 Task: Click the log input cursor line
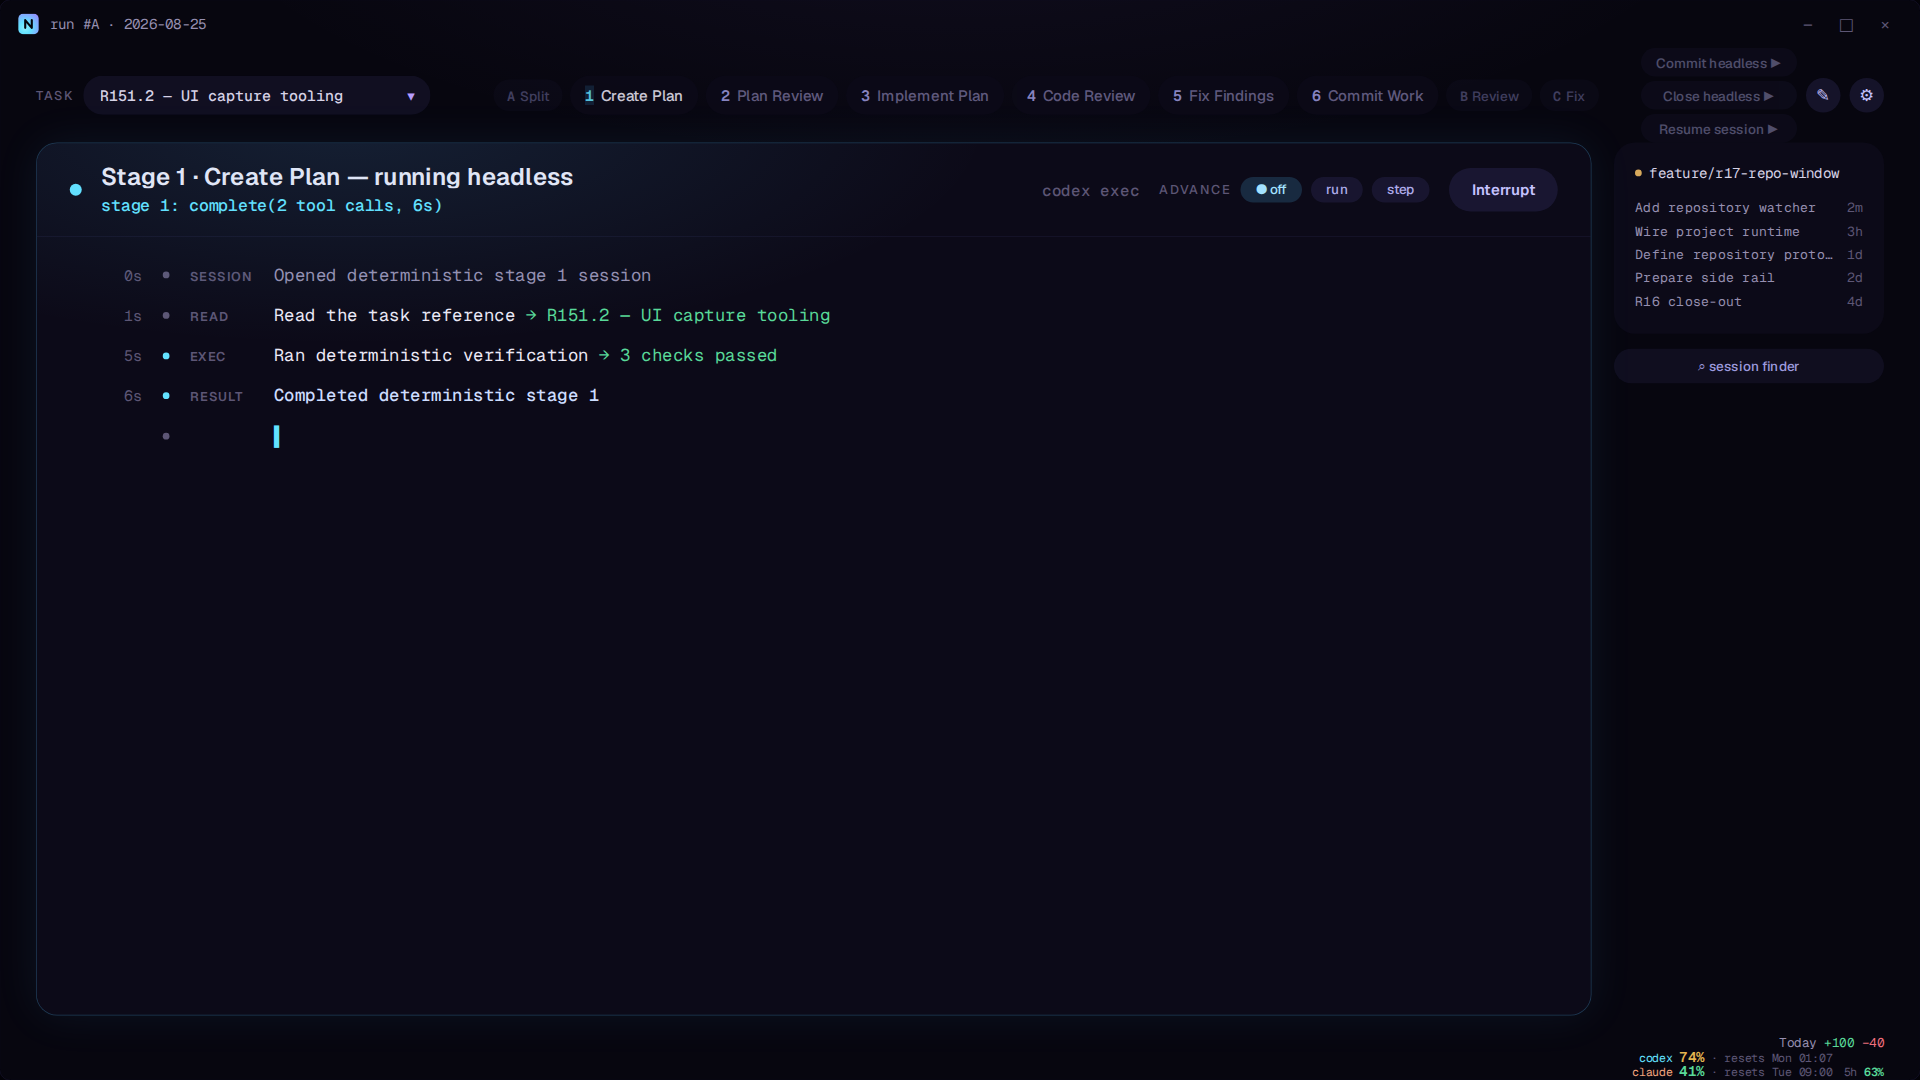pos(276,437)
